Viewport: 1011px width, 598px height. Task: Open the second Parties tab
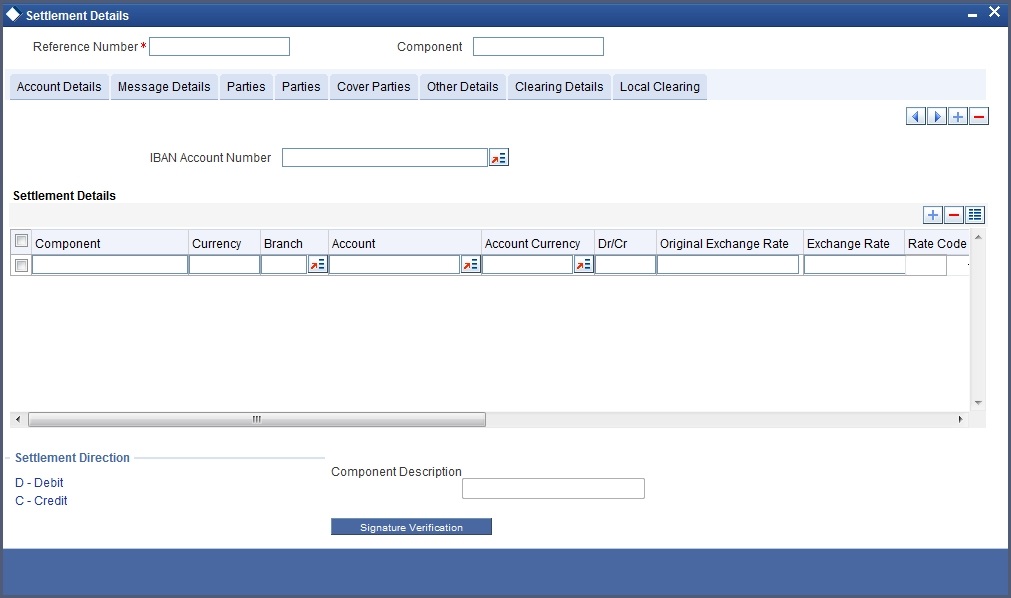pos(301,86)
